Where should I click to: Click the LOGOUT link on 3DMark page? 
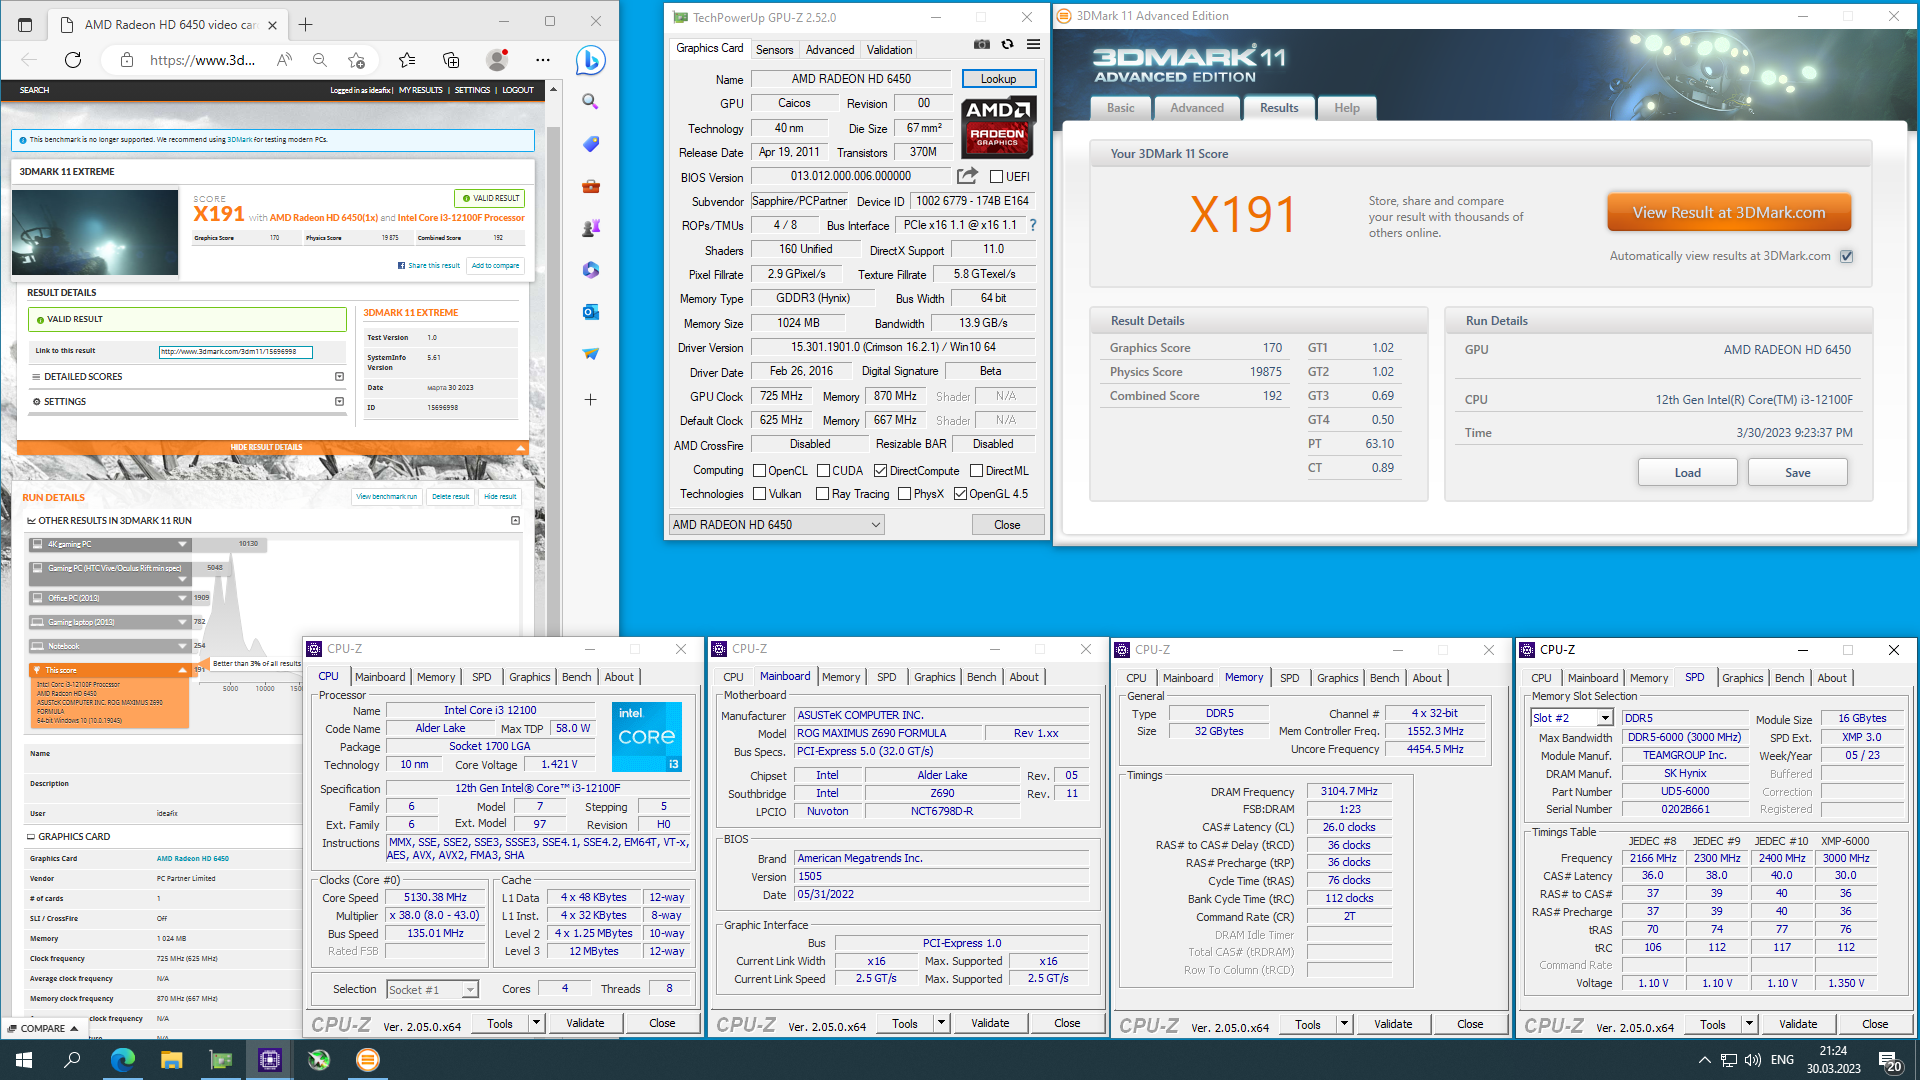click(x=517, y=90)
